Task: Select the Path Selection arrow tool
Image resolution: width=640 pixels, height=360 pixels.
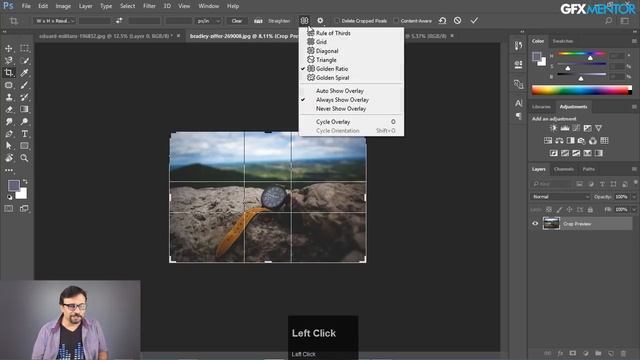Action: pos(9,146)
